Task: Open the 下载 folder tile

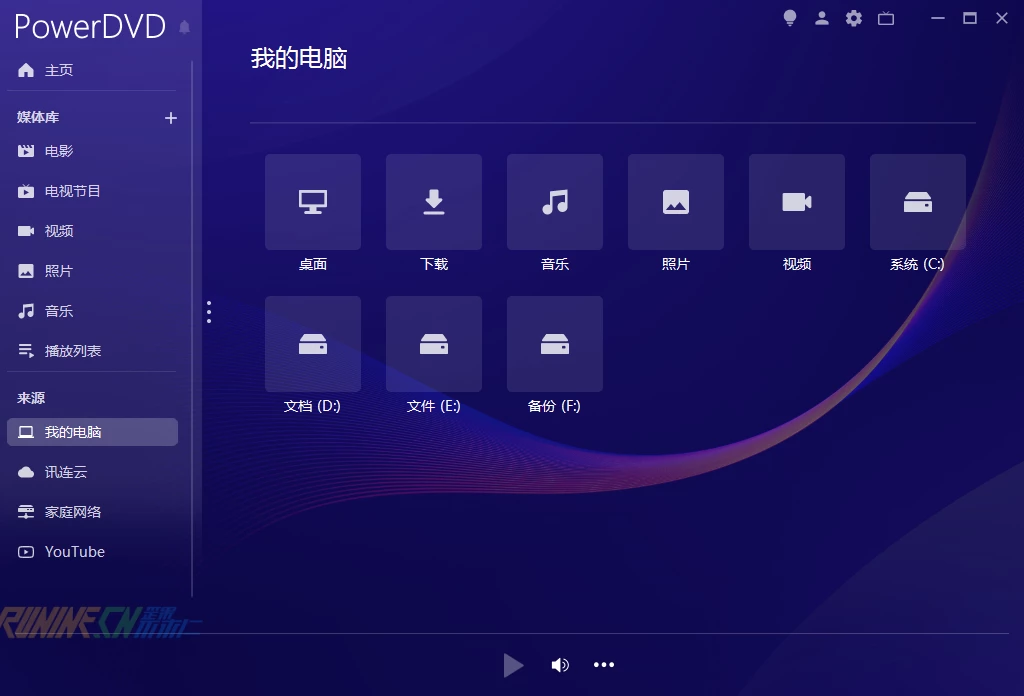Action: 434,202
